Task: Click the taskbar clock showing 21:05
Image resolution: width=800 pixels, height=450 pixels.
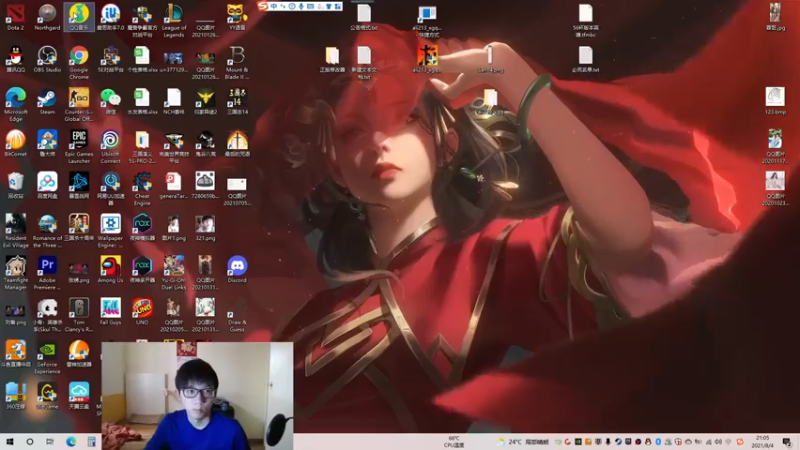Action: tap(762, 442)
